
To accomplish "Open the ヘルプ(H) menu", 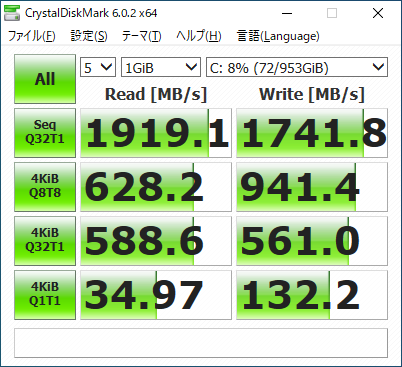I will (199, 36).
